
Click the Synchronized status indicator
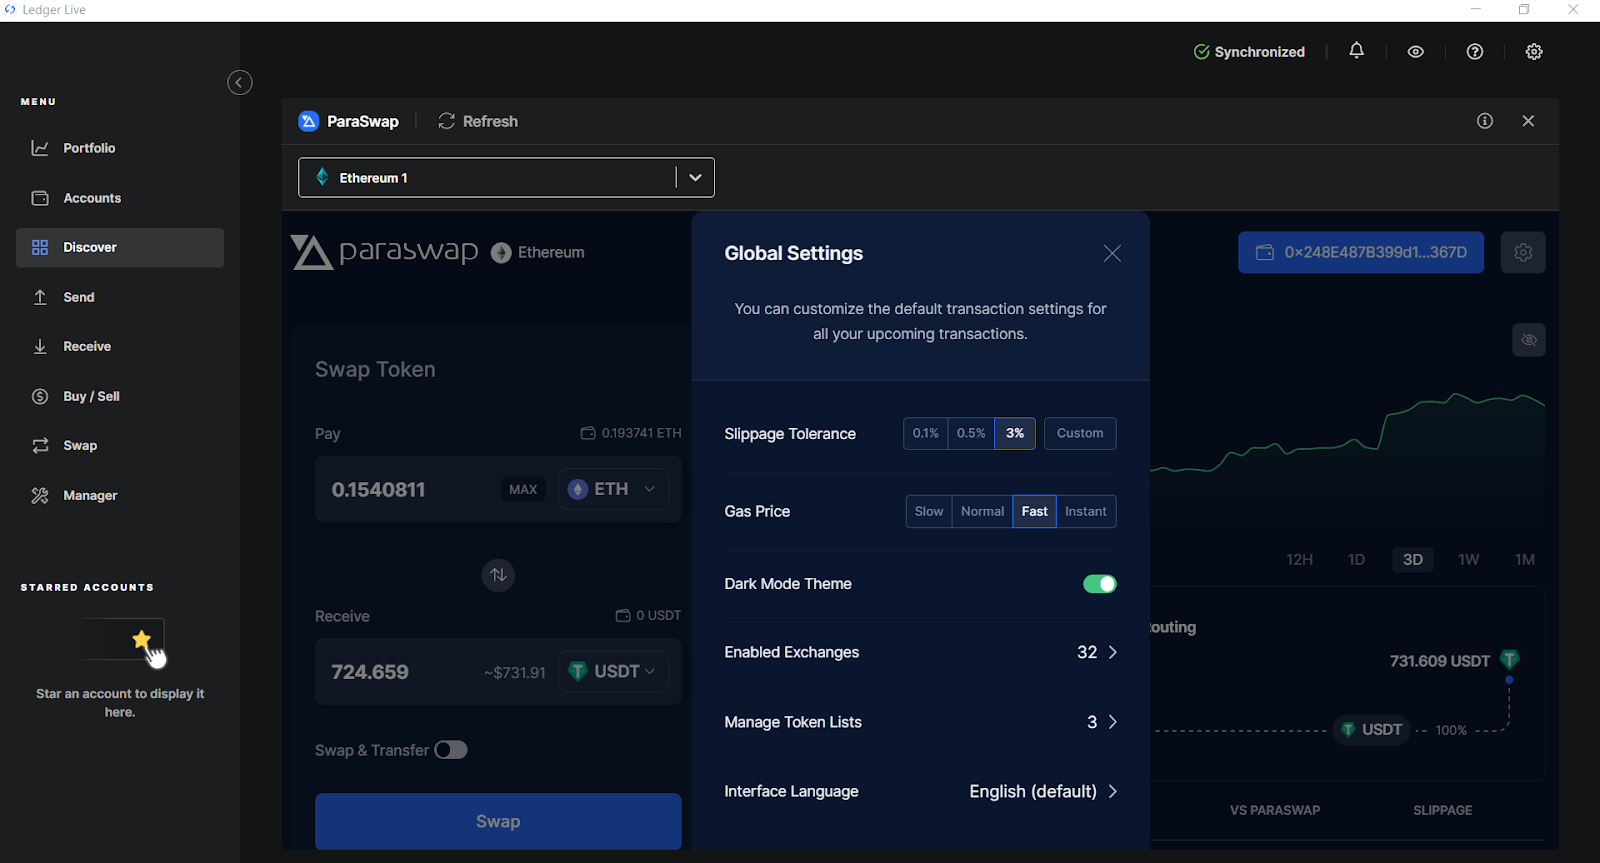click(x=1249, y=52)
